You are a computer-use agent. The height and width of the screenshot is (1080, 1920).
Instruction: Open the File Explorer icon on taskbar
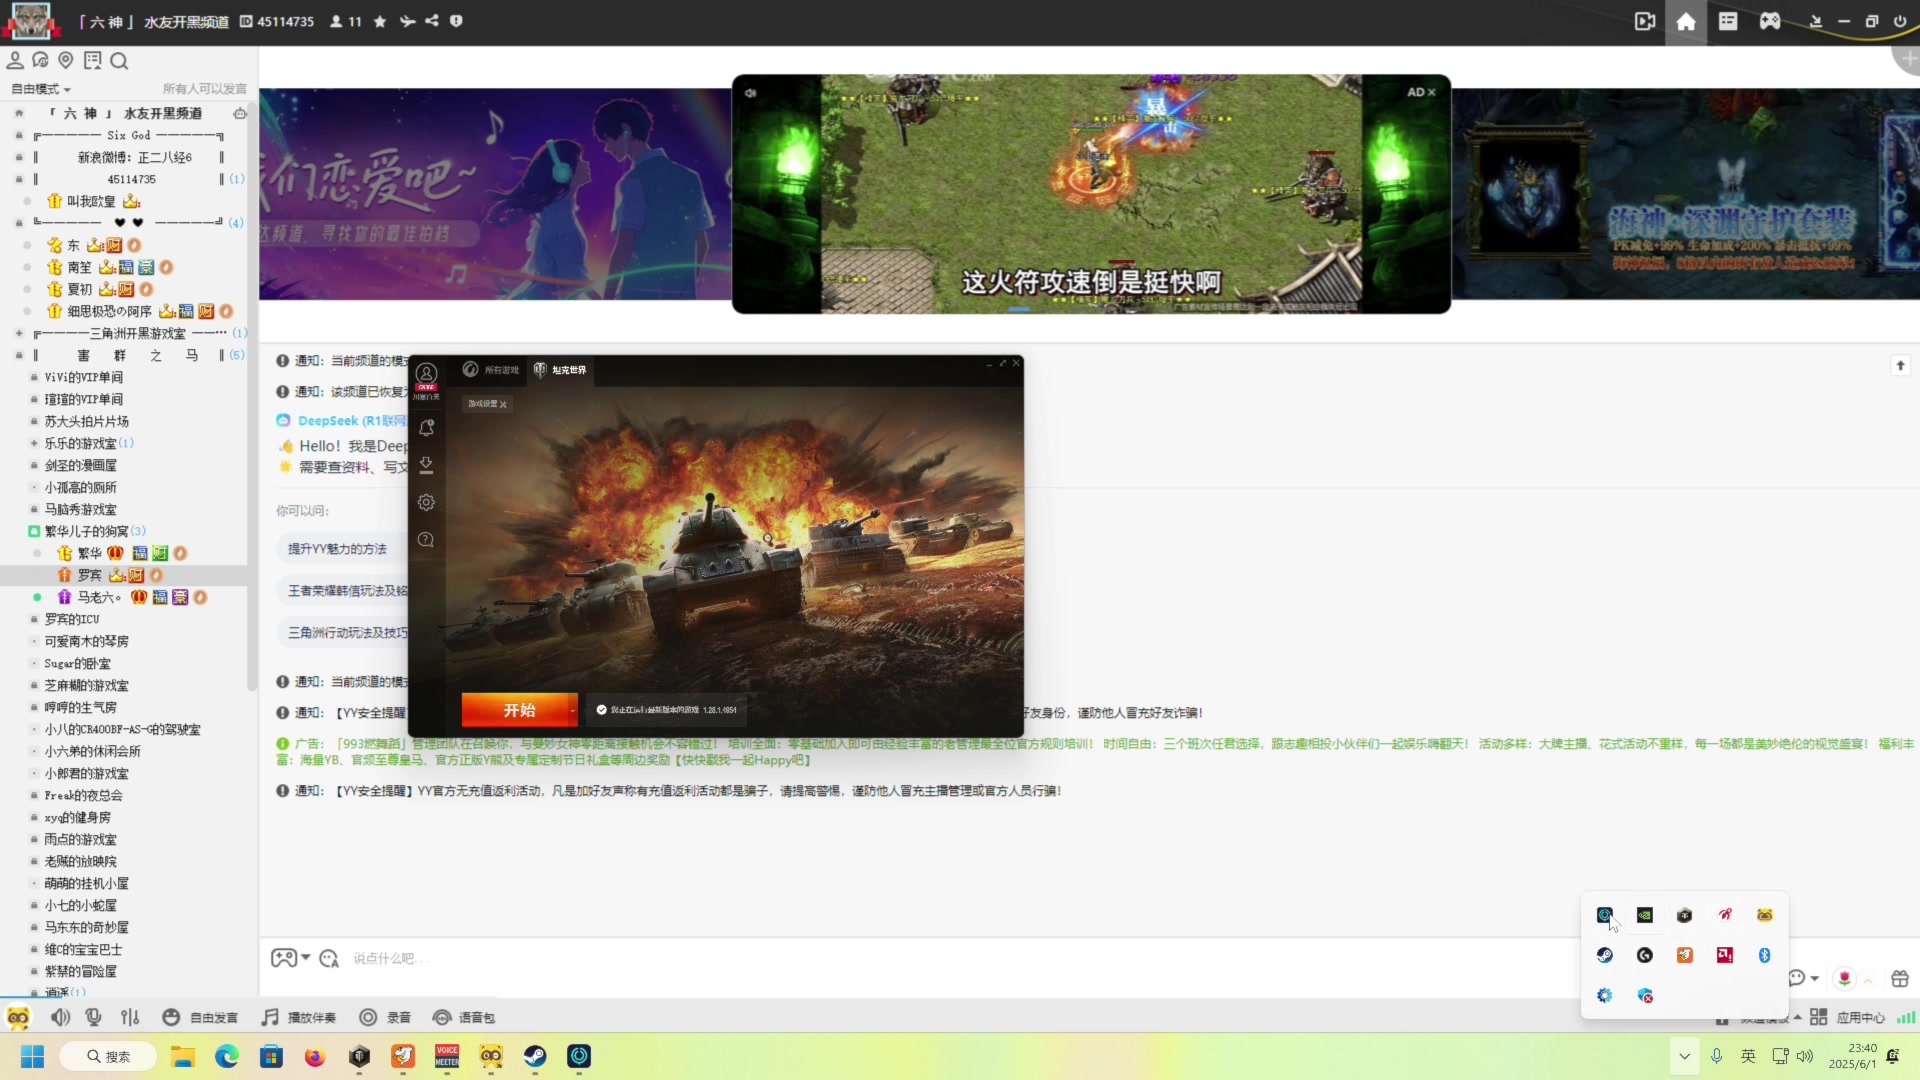click(x=182, y=1056)
